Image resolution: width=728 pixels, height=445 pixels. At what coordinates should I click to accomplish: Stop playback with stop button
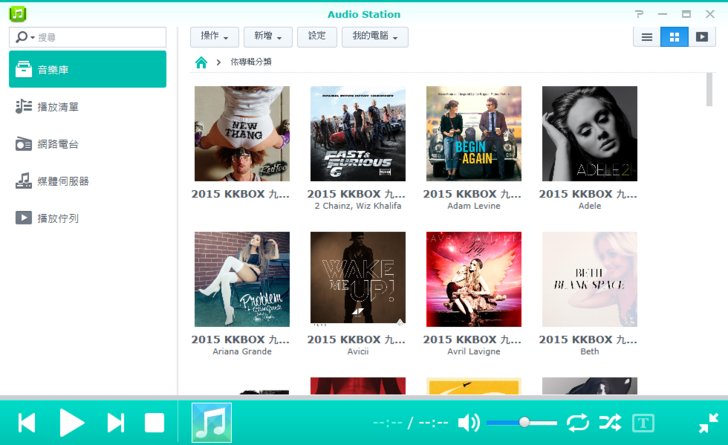coord(155,423)
